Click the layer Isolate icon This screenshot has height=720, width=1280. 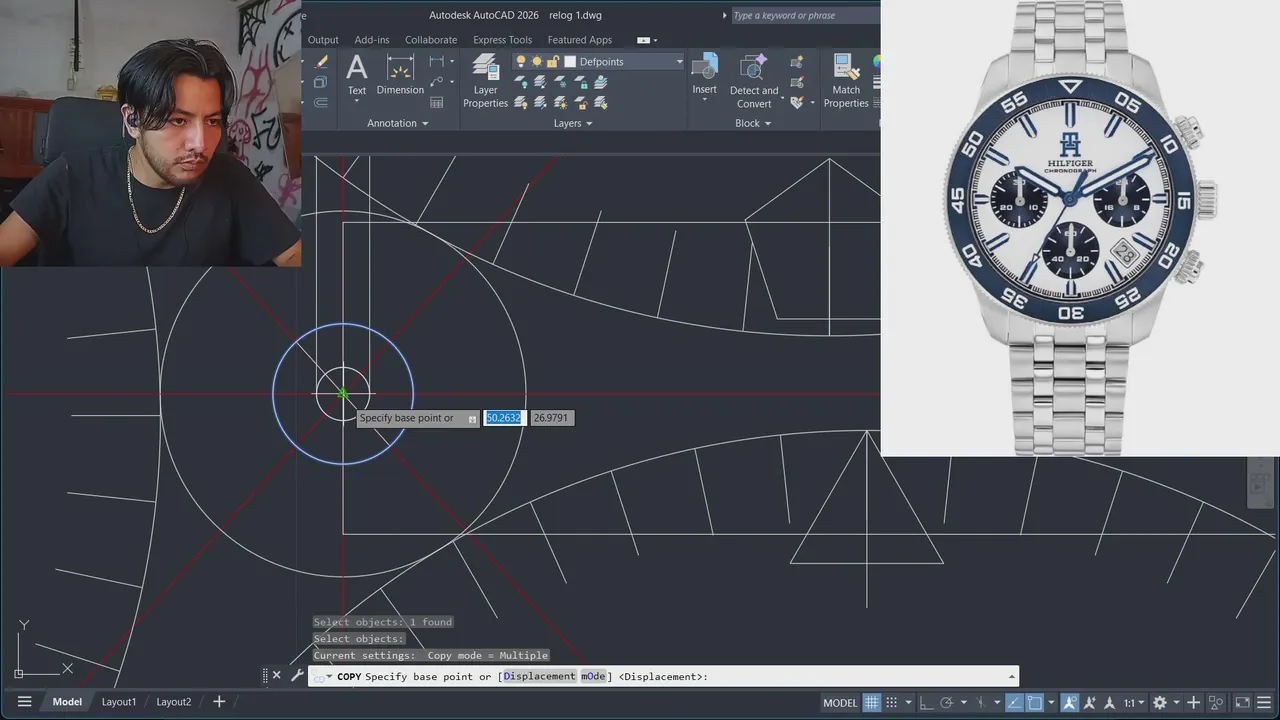tap(541, 82)
